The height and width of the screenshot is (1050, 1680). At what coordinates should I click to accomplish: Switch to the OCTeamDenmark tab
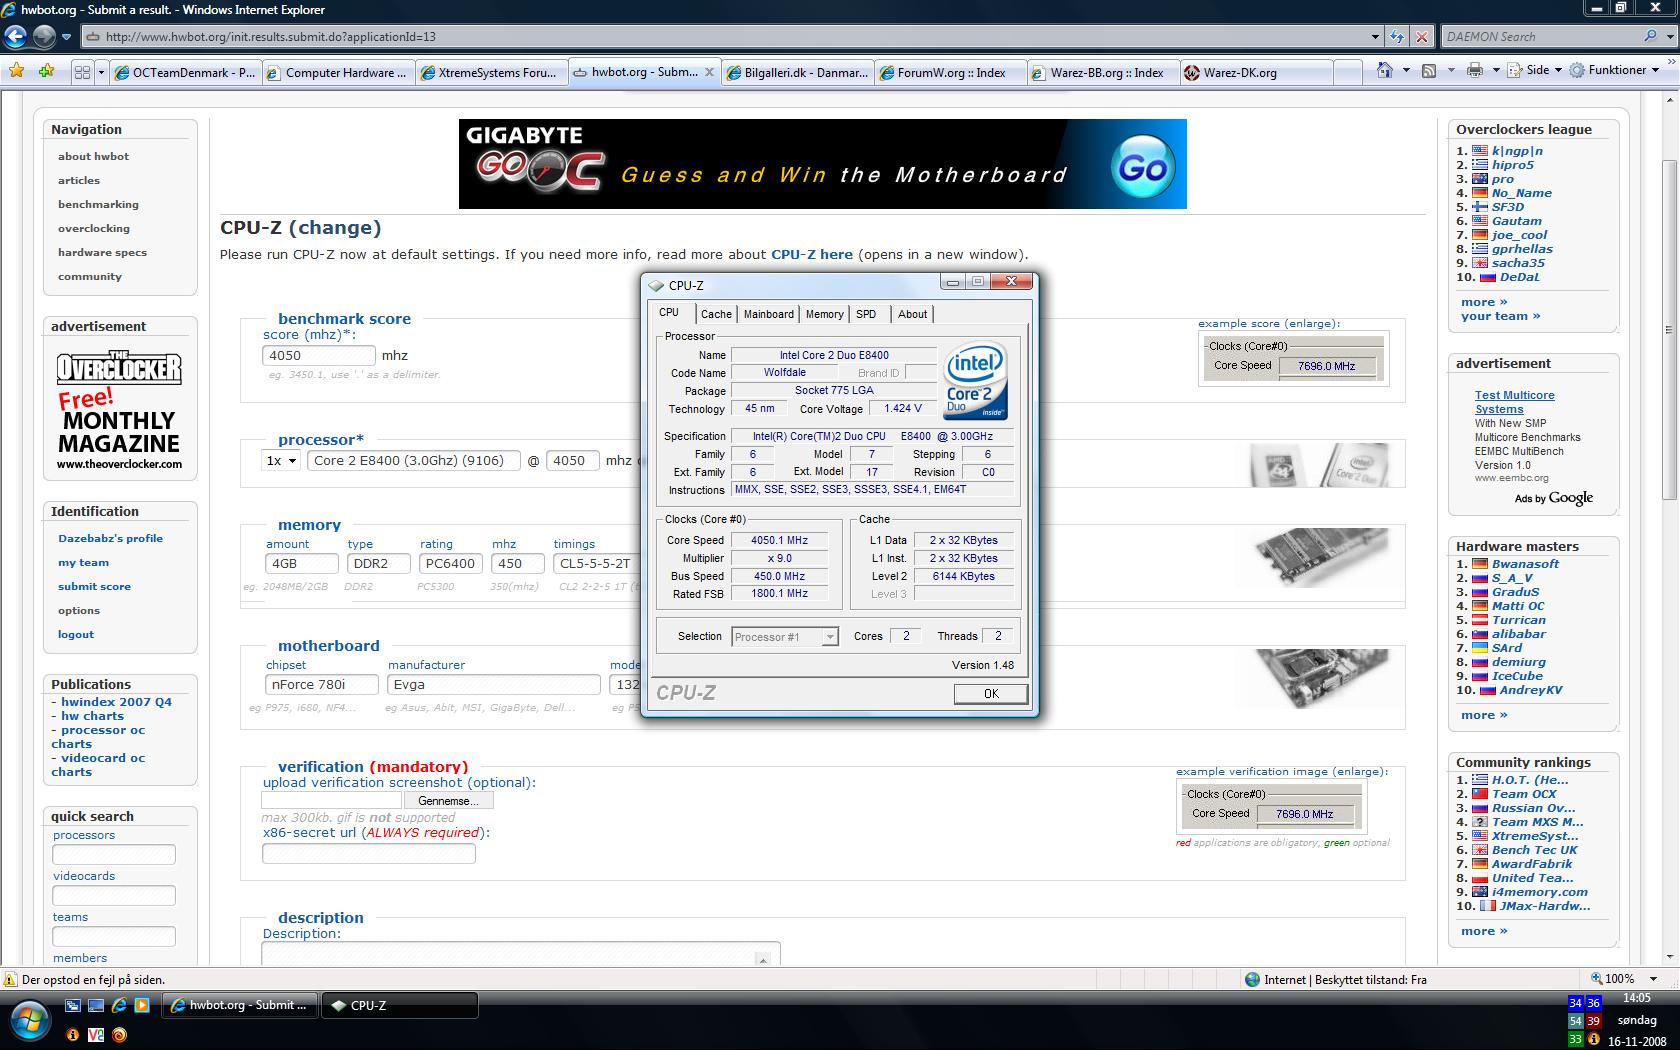[x=185, y=72]
